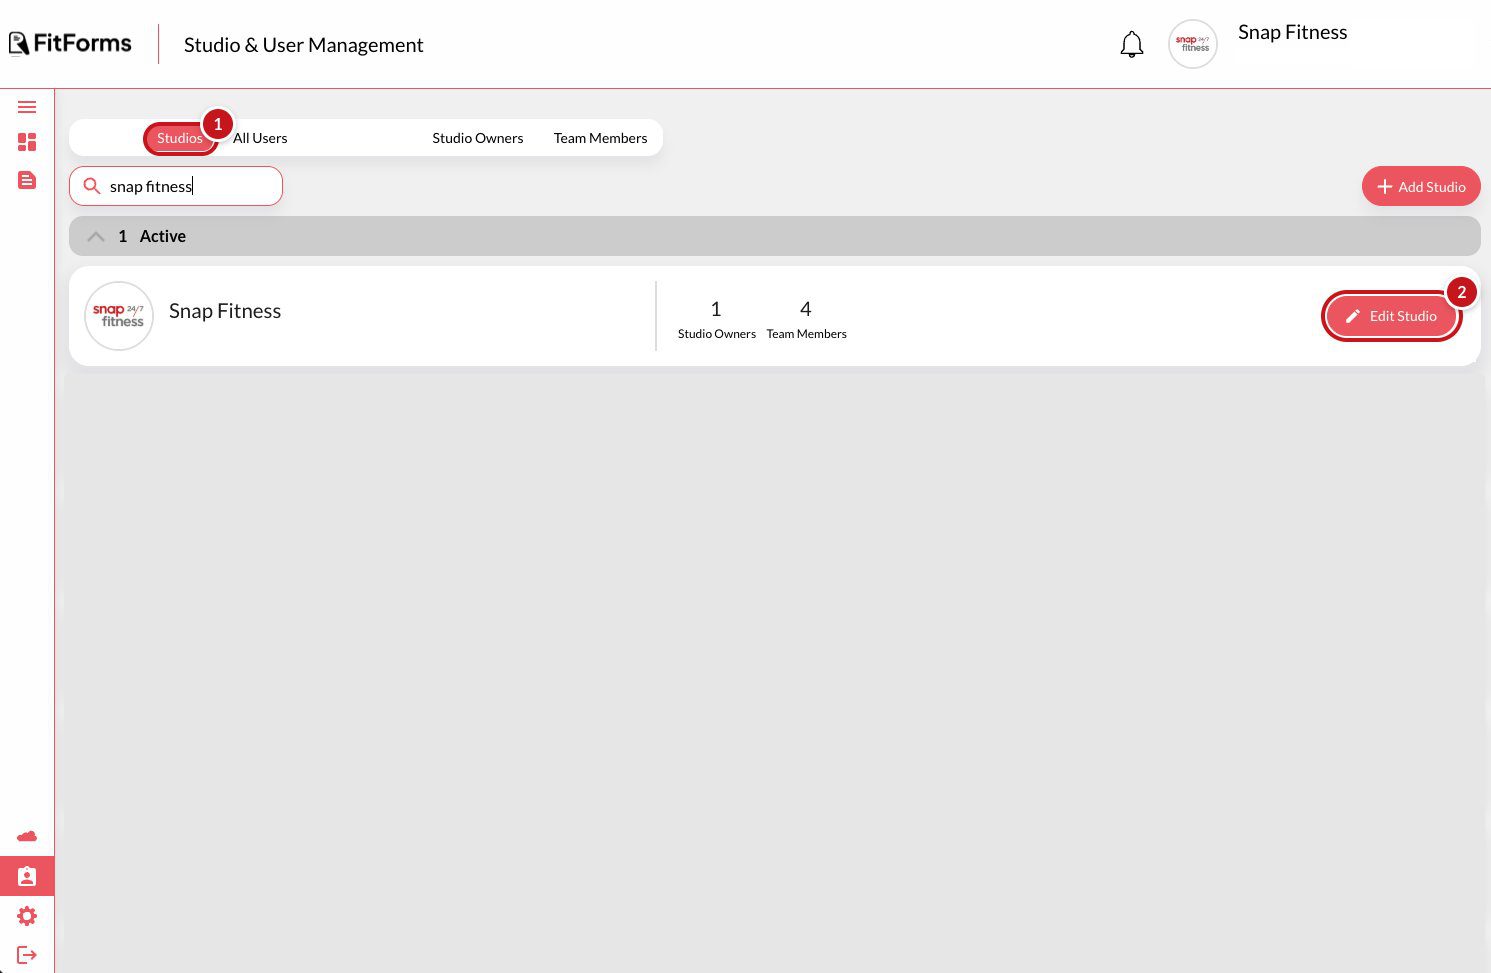The image size is (1491, 973).
Task: Click the Snap Fitness profile avatar in header
Action: coord(1193,44)
